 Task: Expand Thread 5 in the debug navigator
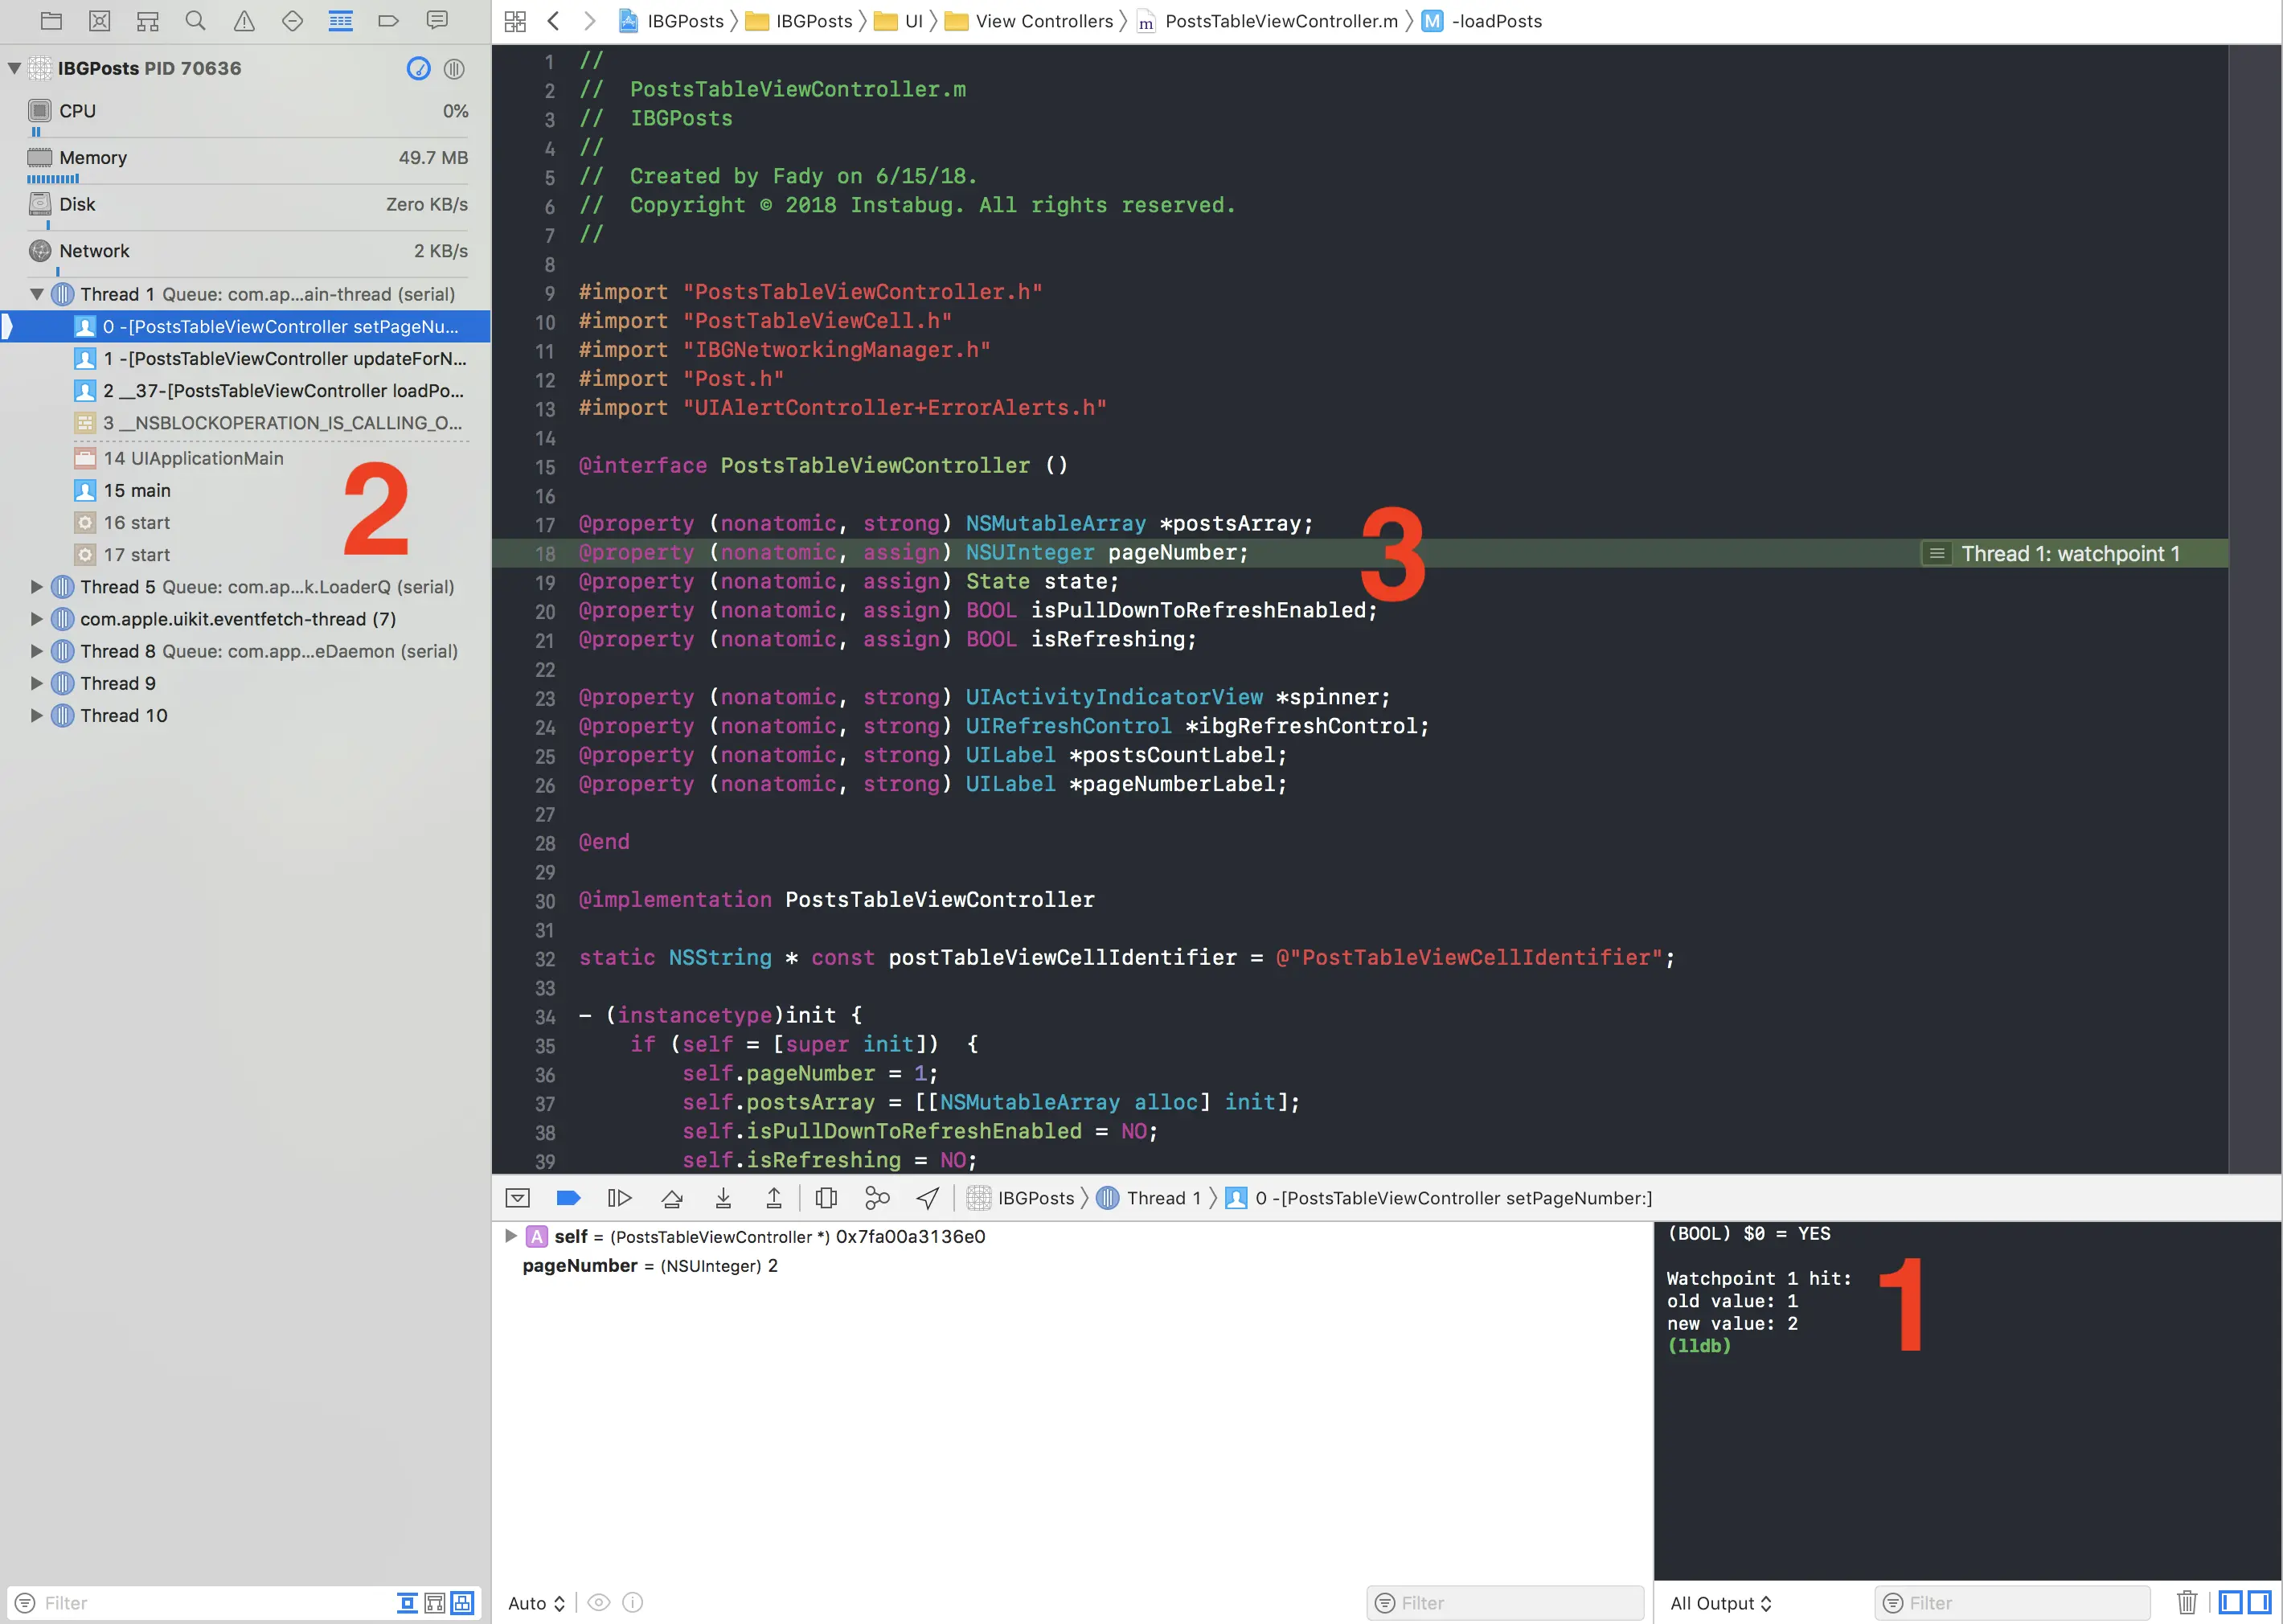37,587
